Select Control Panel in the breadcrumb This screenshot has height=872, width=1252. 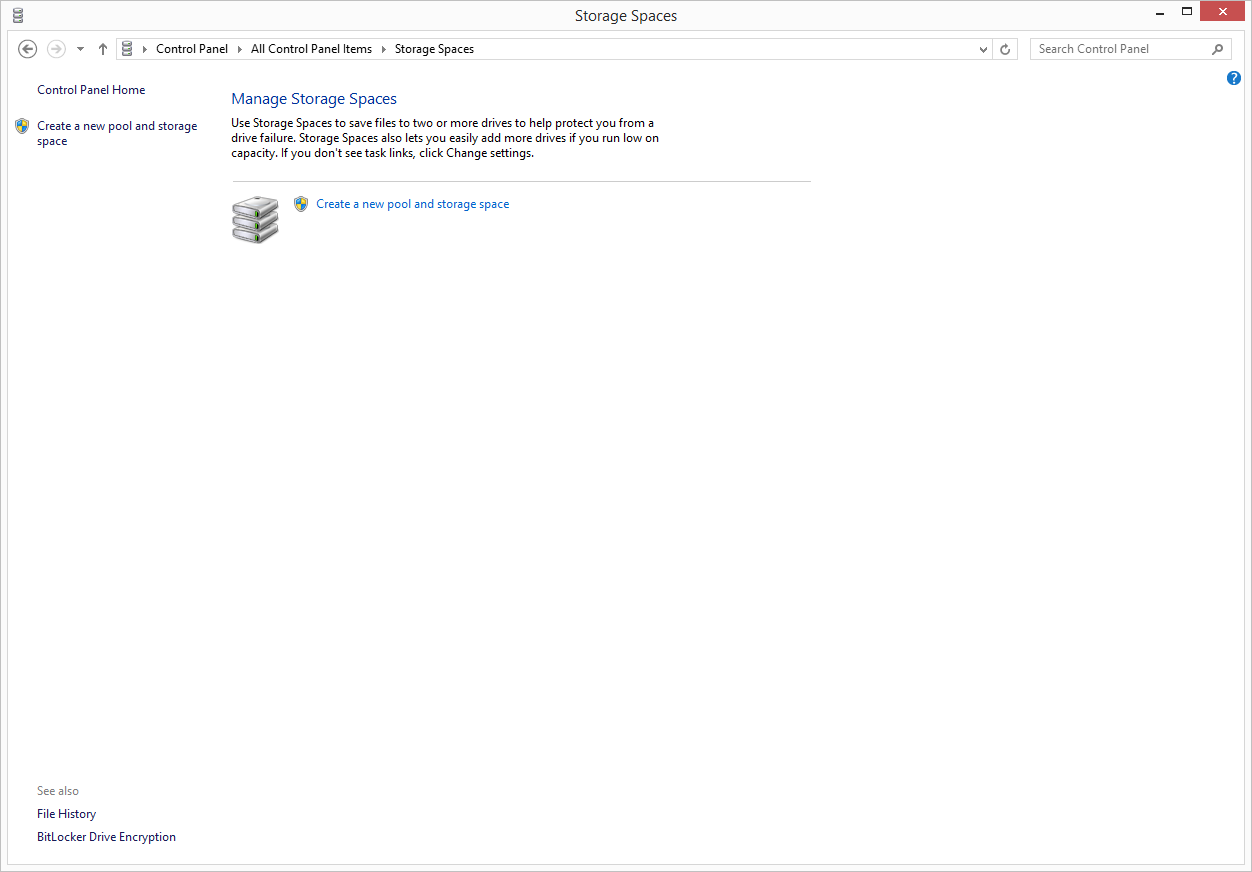[x=192, y=49]
